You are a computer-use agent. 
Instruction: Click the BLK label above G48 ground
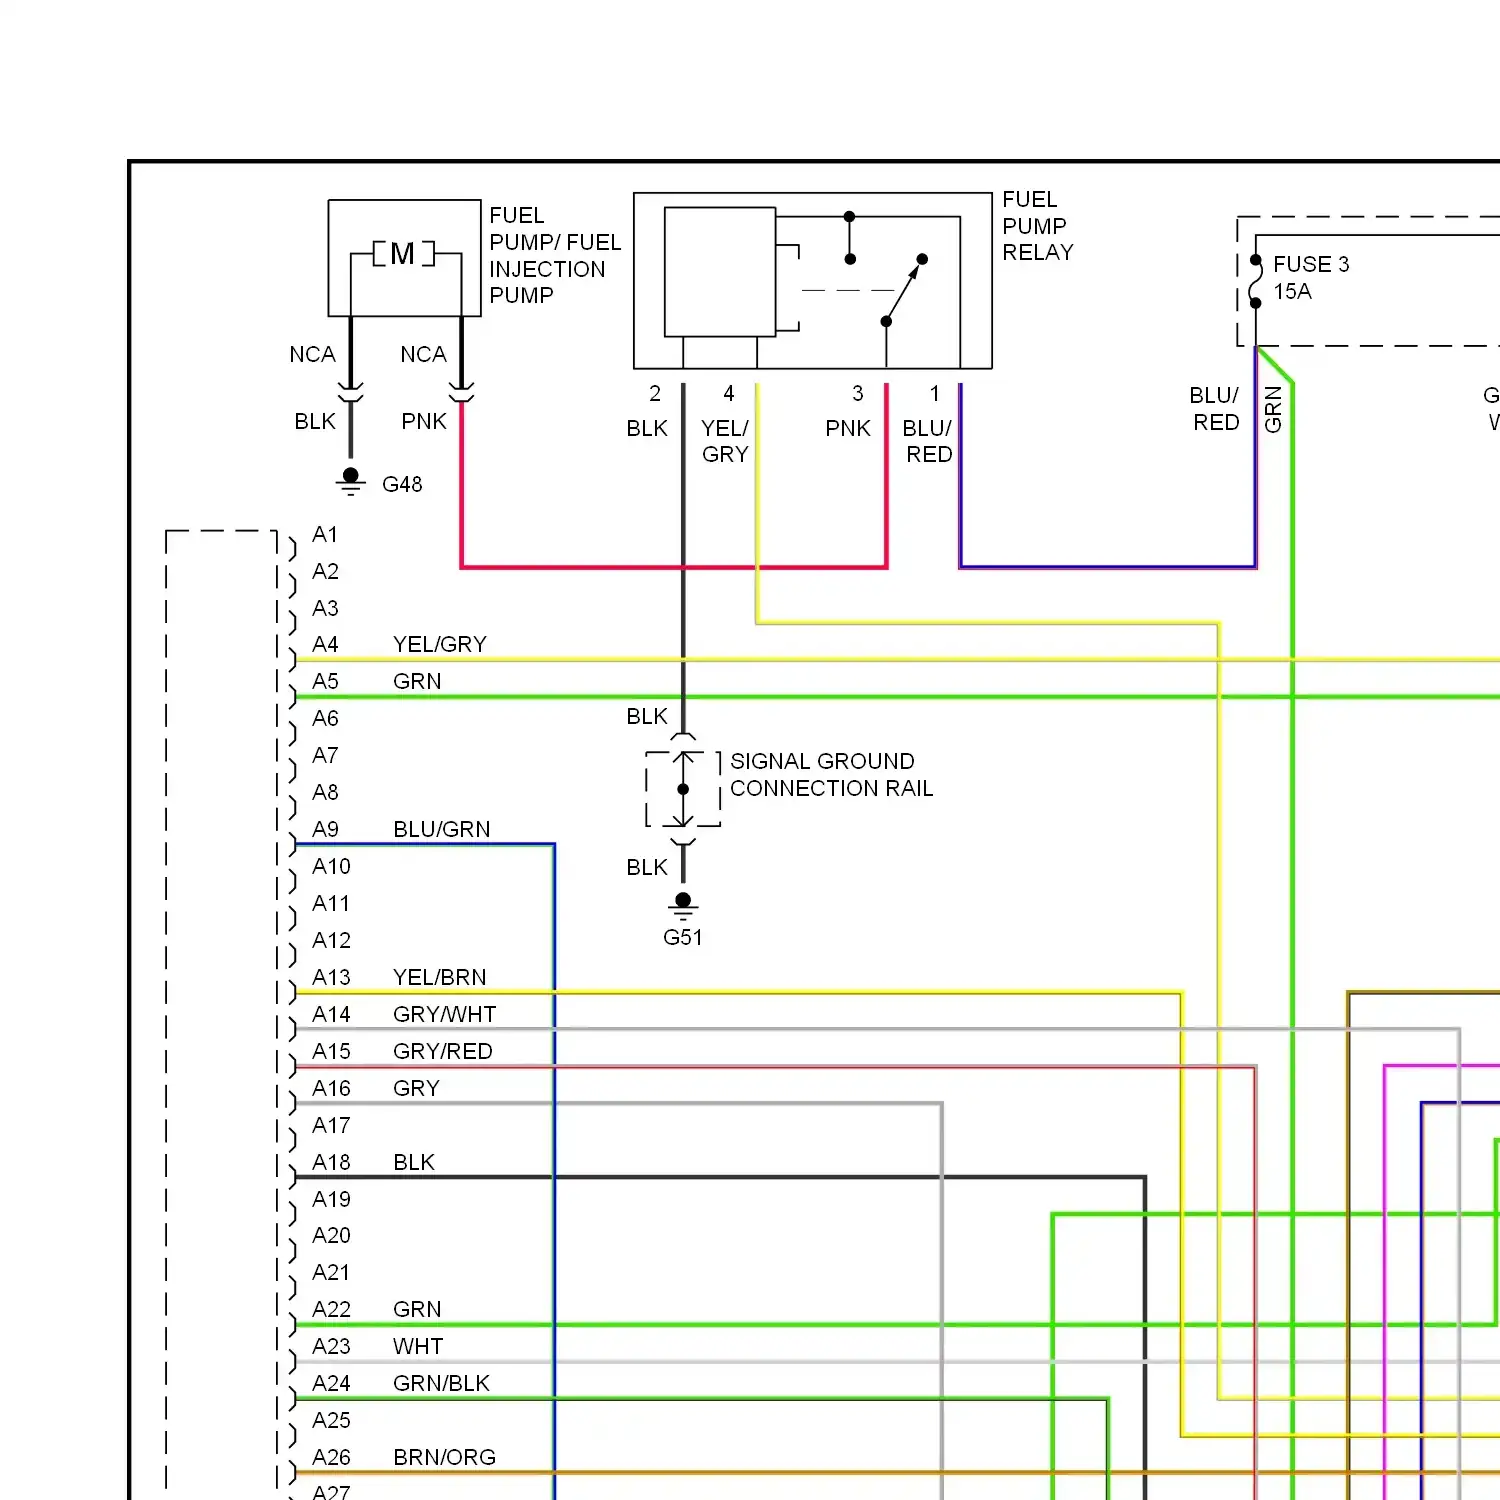(315, 421)
